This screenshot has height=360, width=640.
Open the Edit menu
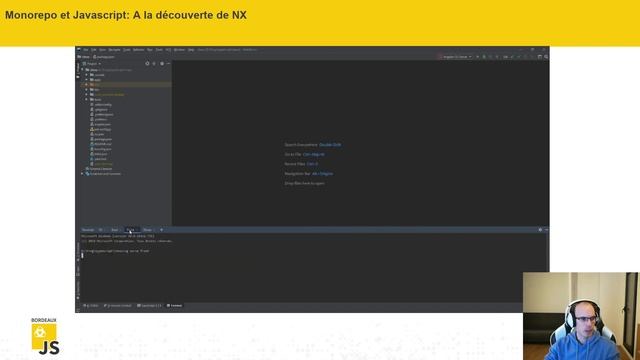(93, 50)
